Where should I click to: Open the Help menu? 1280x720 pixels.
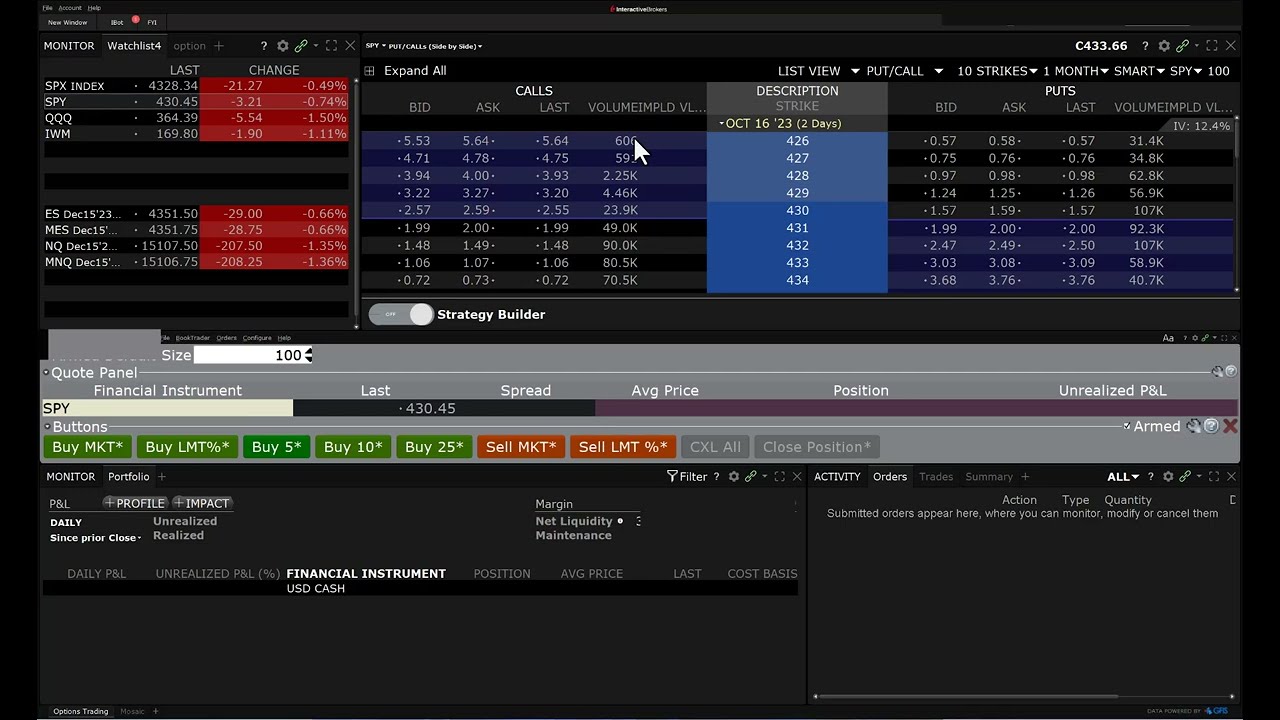(94, 8)
